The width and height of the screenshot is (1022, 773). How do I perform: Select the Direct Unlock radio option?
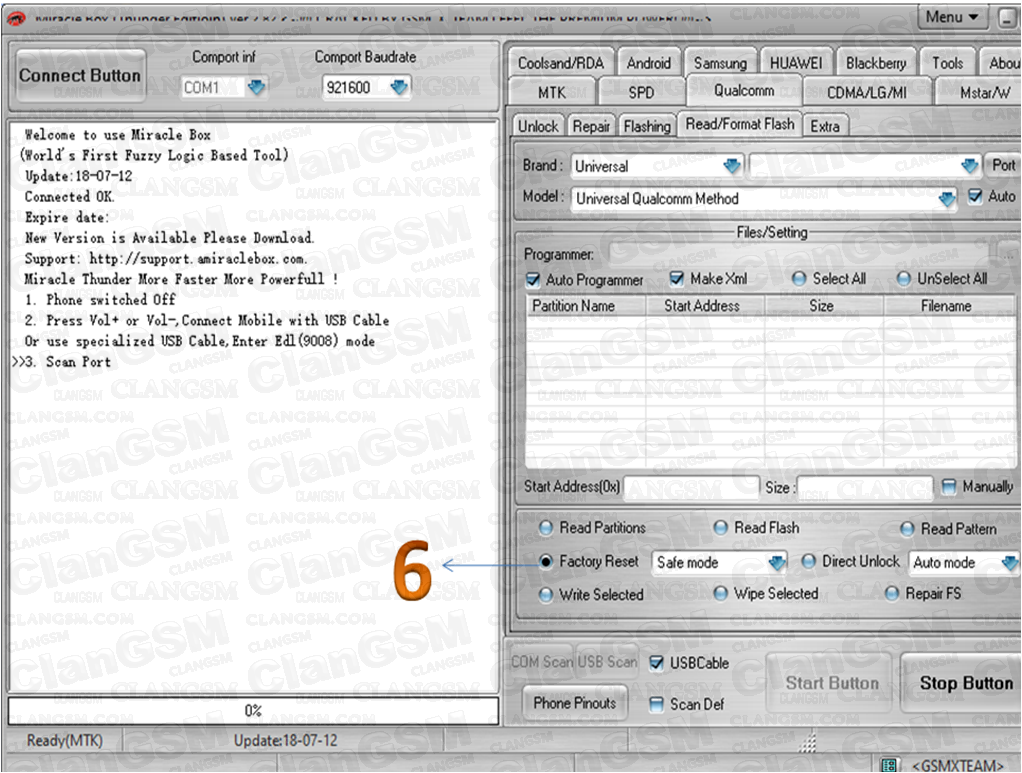pos(809,562)
